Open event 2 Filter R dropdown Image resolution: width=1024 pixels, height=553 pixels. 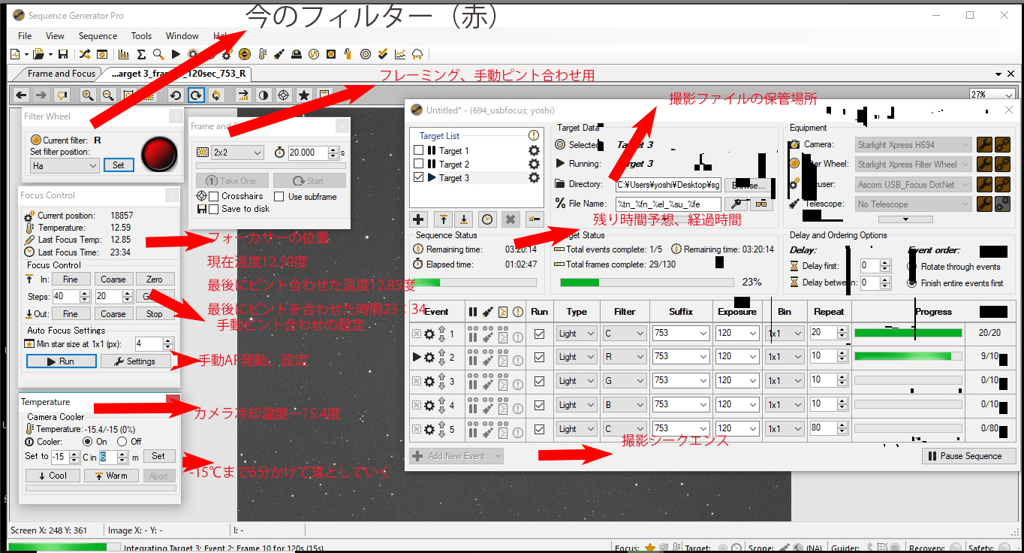[624, 357]
